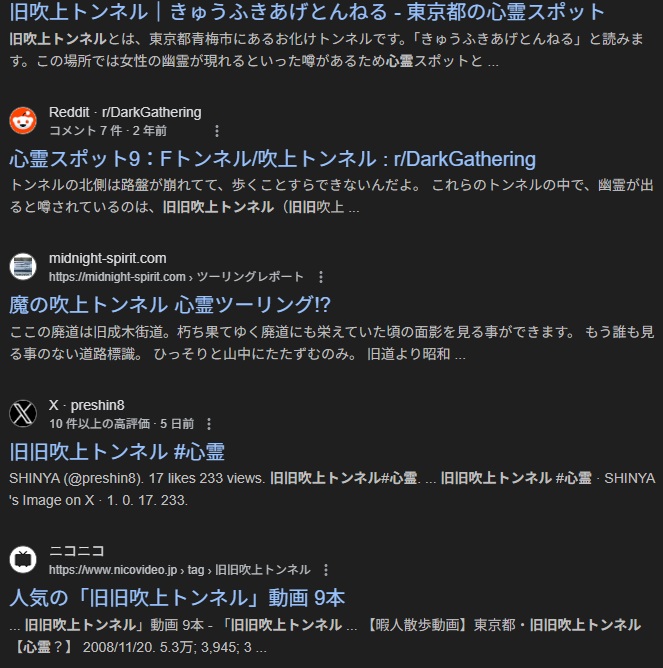Open three-dot options for X preshin8 result

[209, 424]
